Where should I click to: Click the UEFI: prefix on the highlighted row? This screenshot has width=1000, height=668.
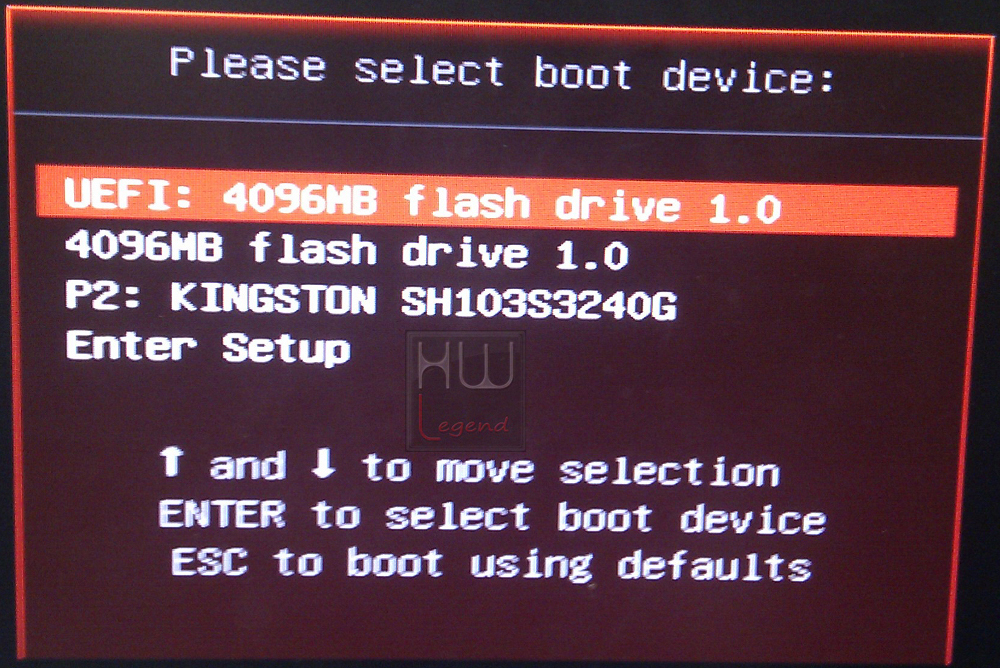128,193
